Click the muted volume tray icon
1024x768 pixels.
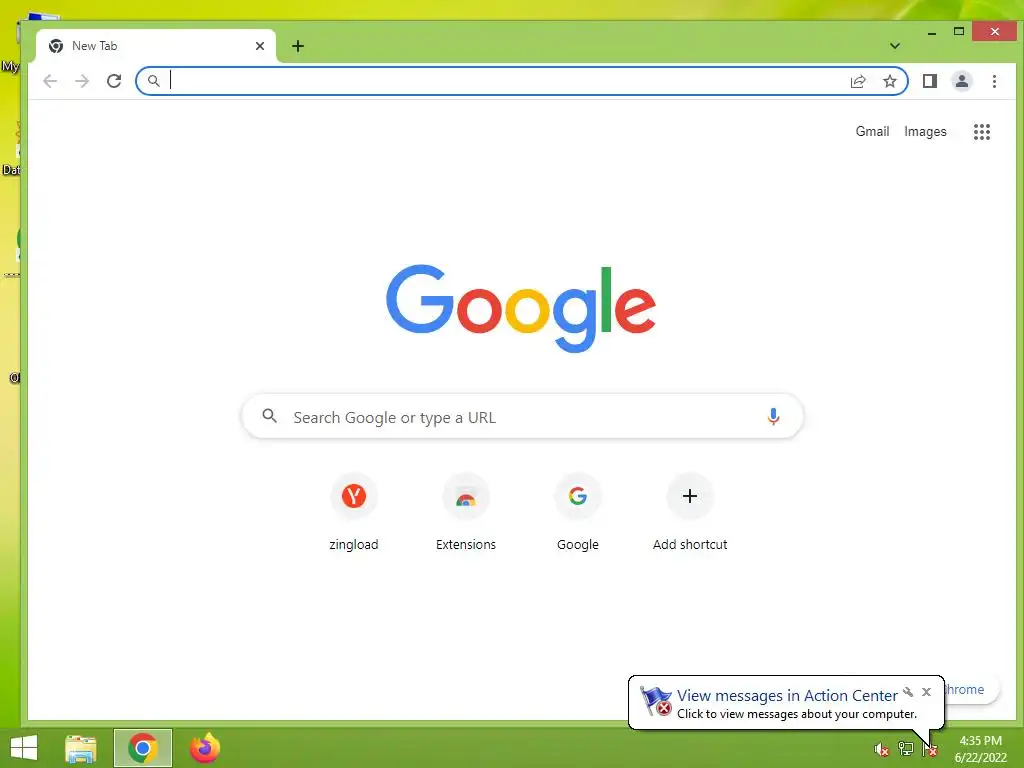881,750
